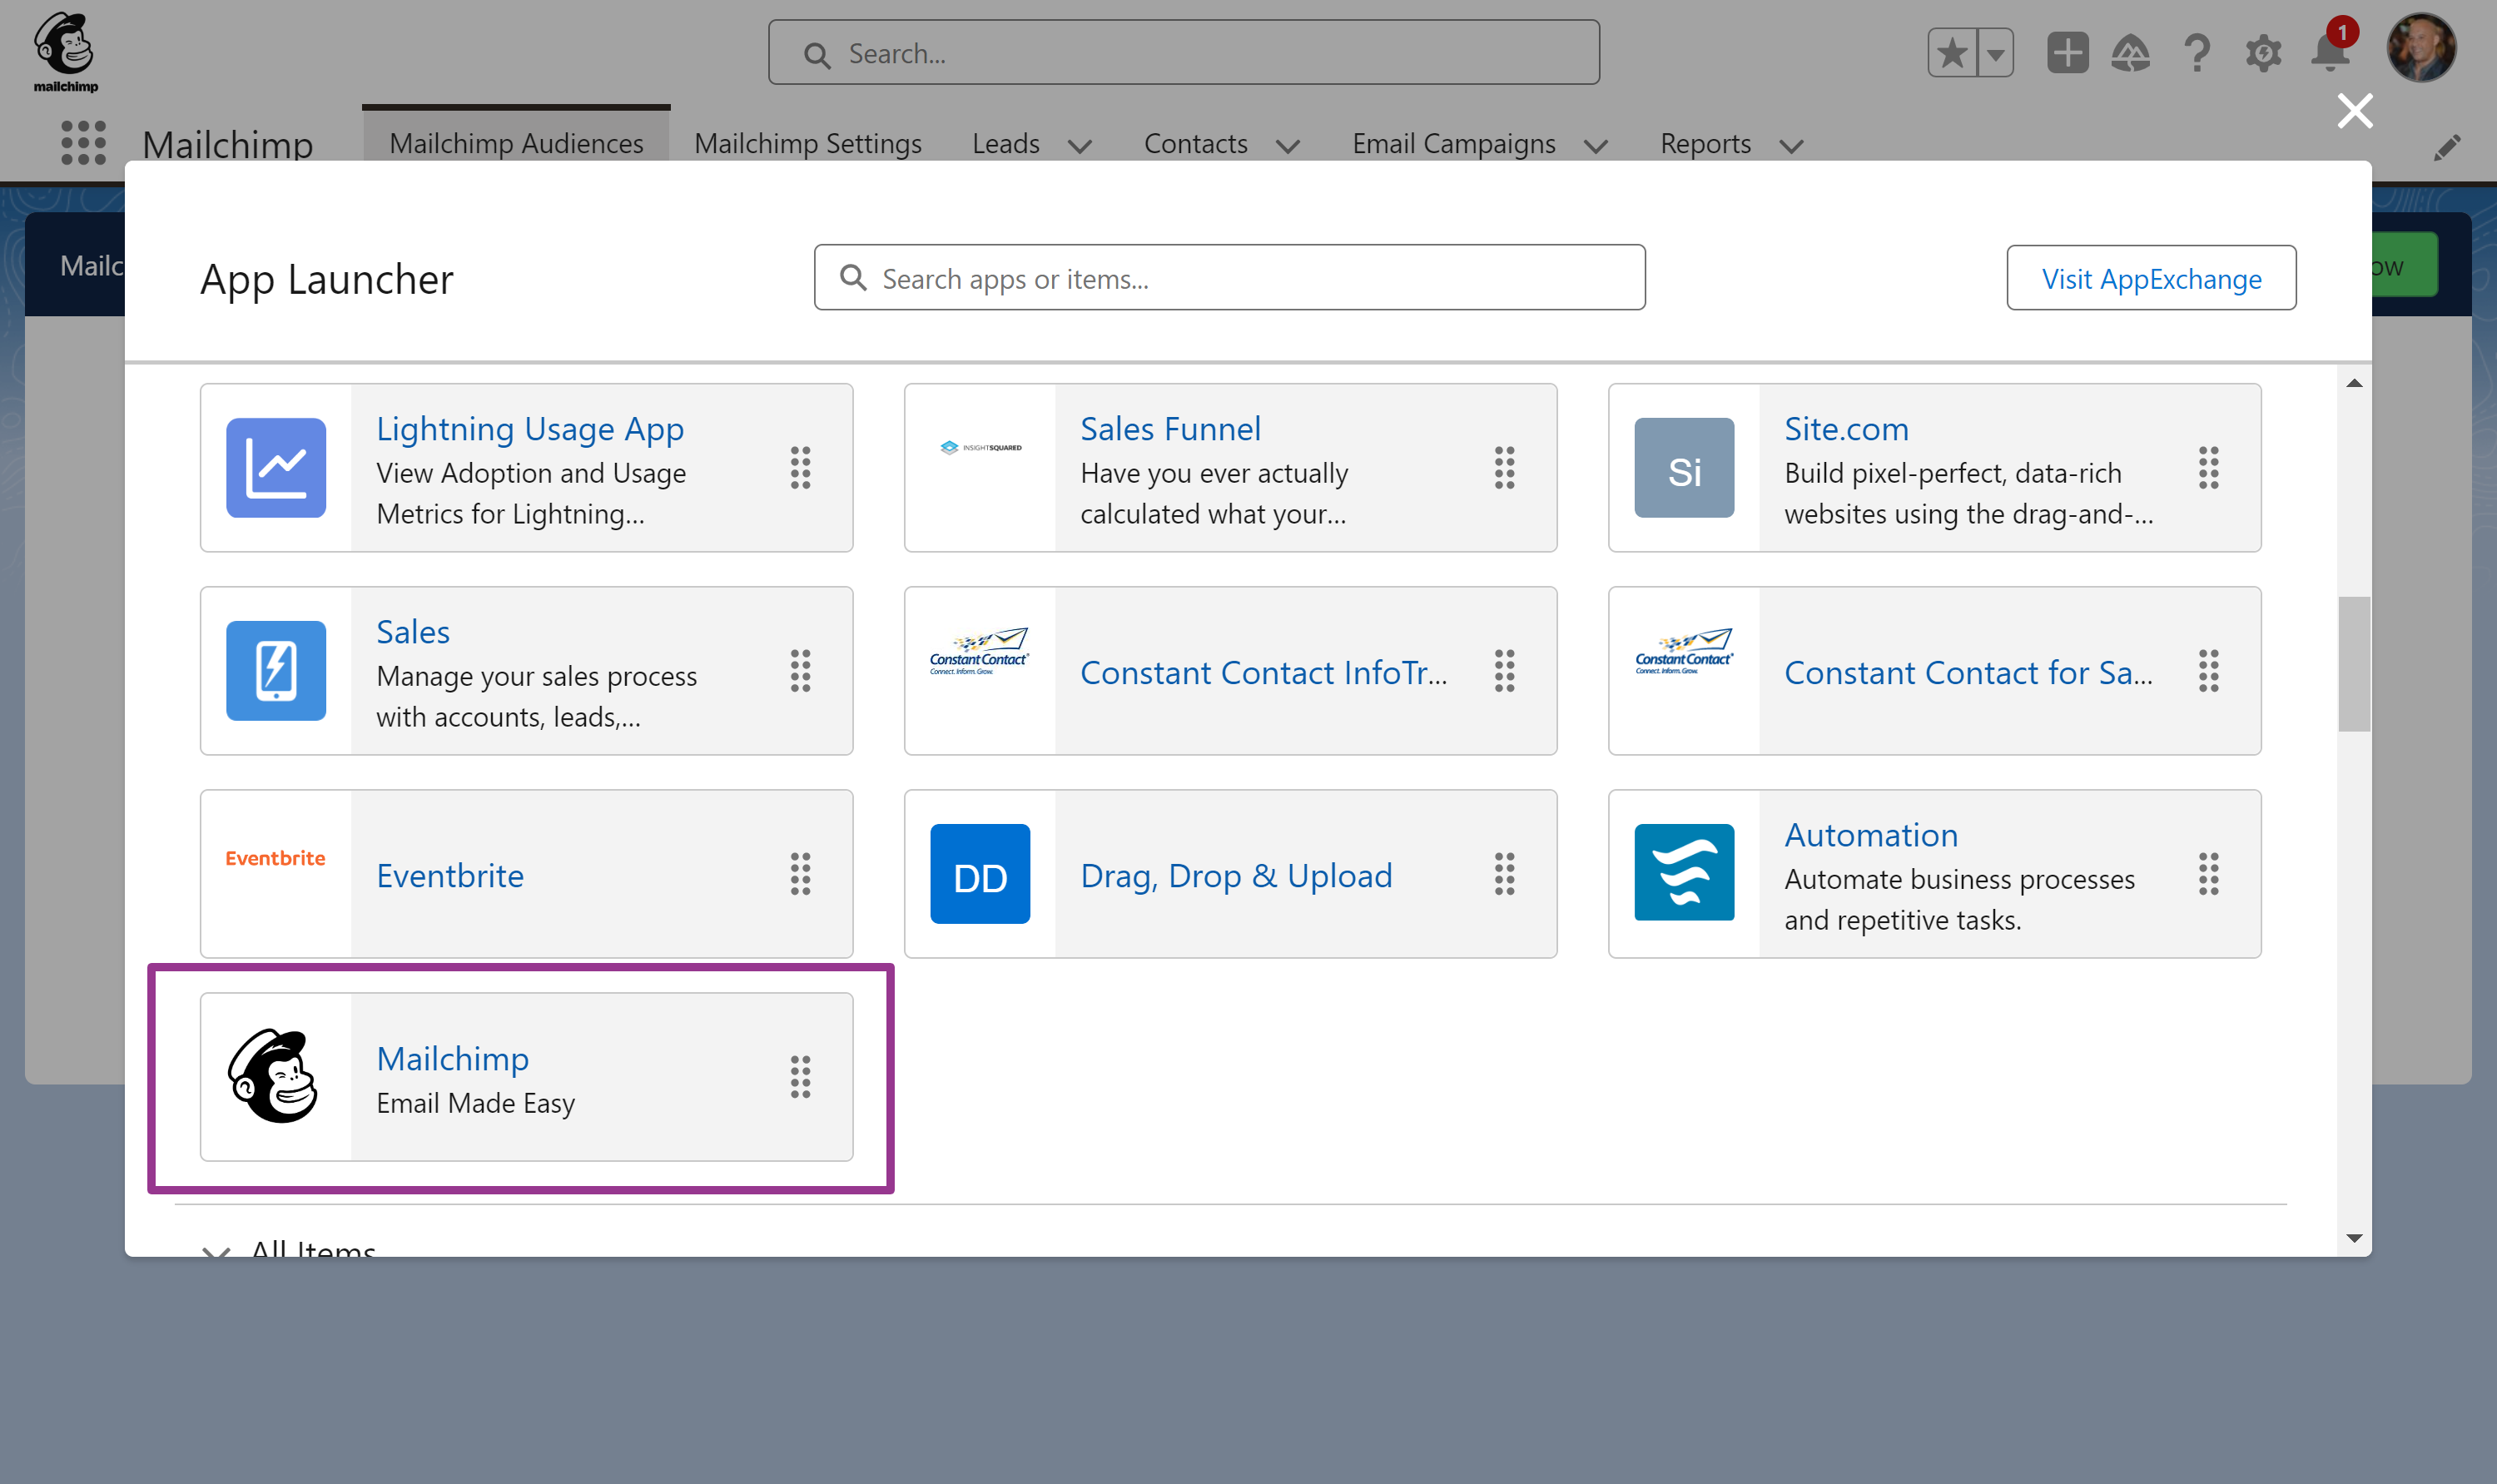Viewport: 2497px width, 1484px height.
Task: Click drag handle on Mailchimp card
Action: pos(800,1077)
